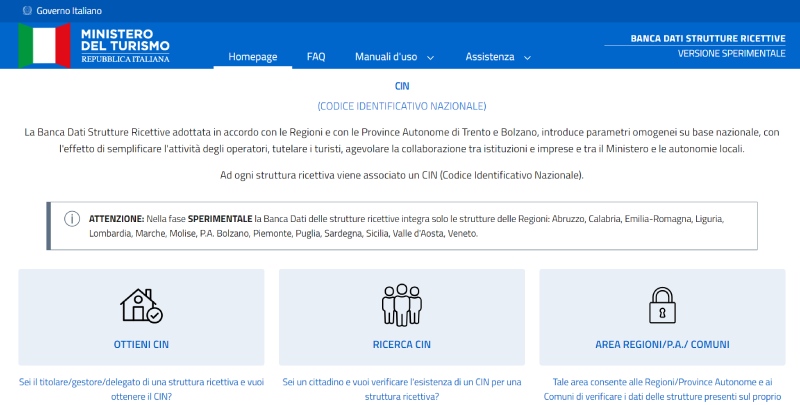Click the info icon beside ATTENZIONE
The width and height of the screenshot is (800, 405).
click(x=72, y=219)
